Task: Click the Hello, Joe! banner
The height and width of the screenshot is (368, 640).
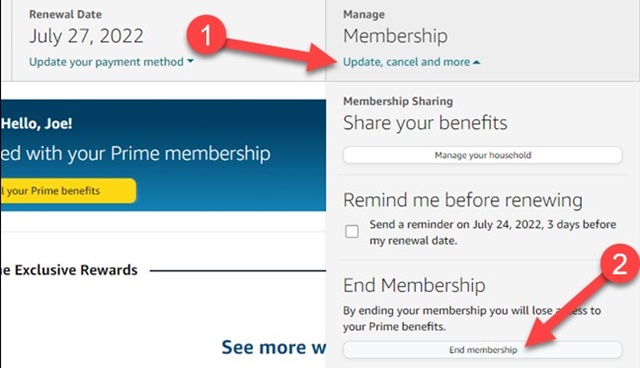Action: tap(37, 123)
